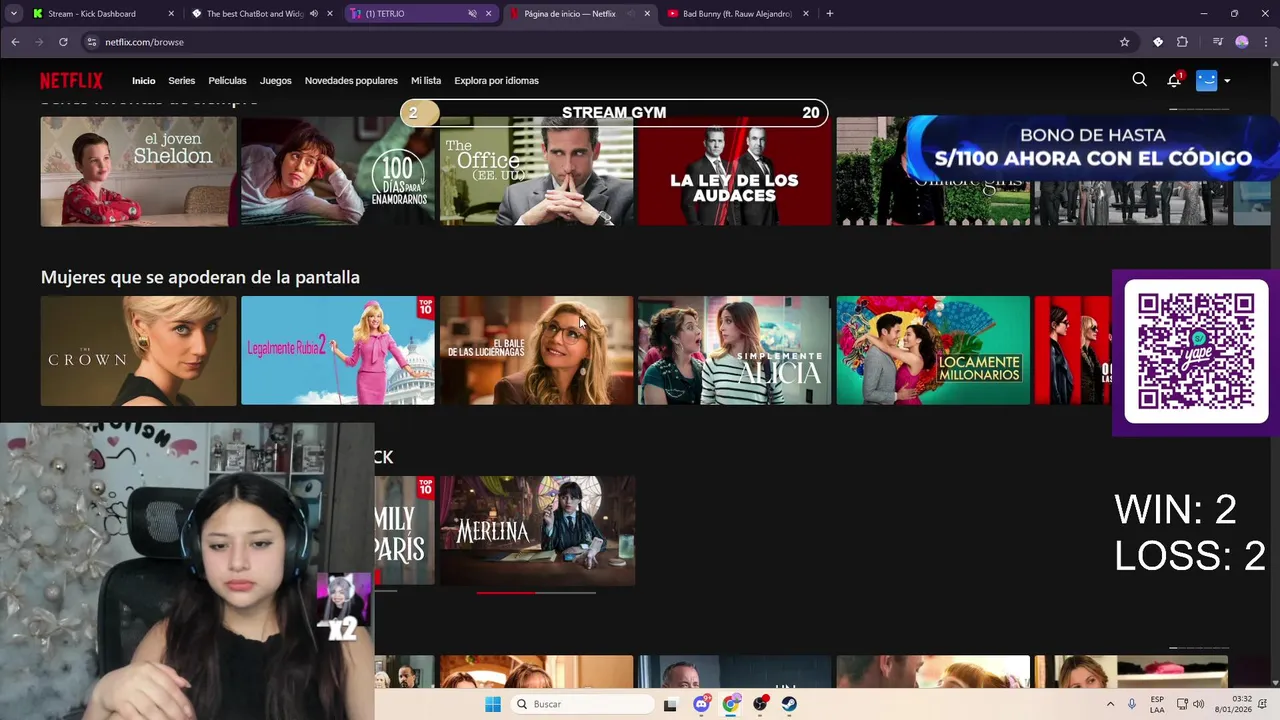Open the diamond extension icon
Screen dimensions: 1280x720
(1158, 42)
